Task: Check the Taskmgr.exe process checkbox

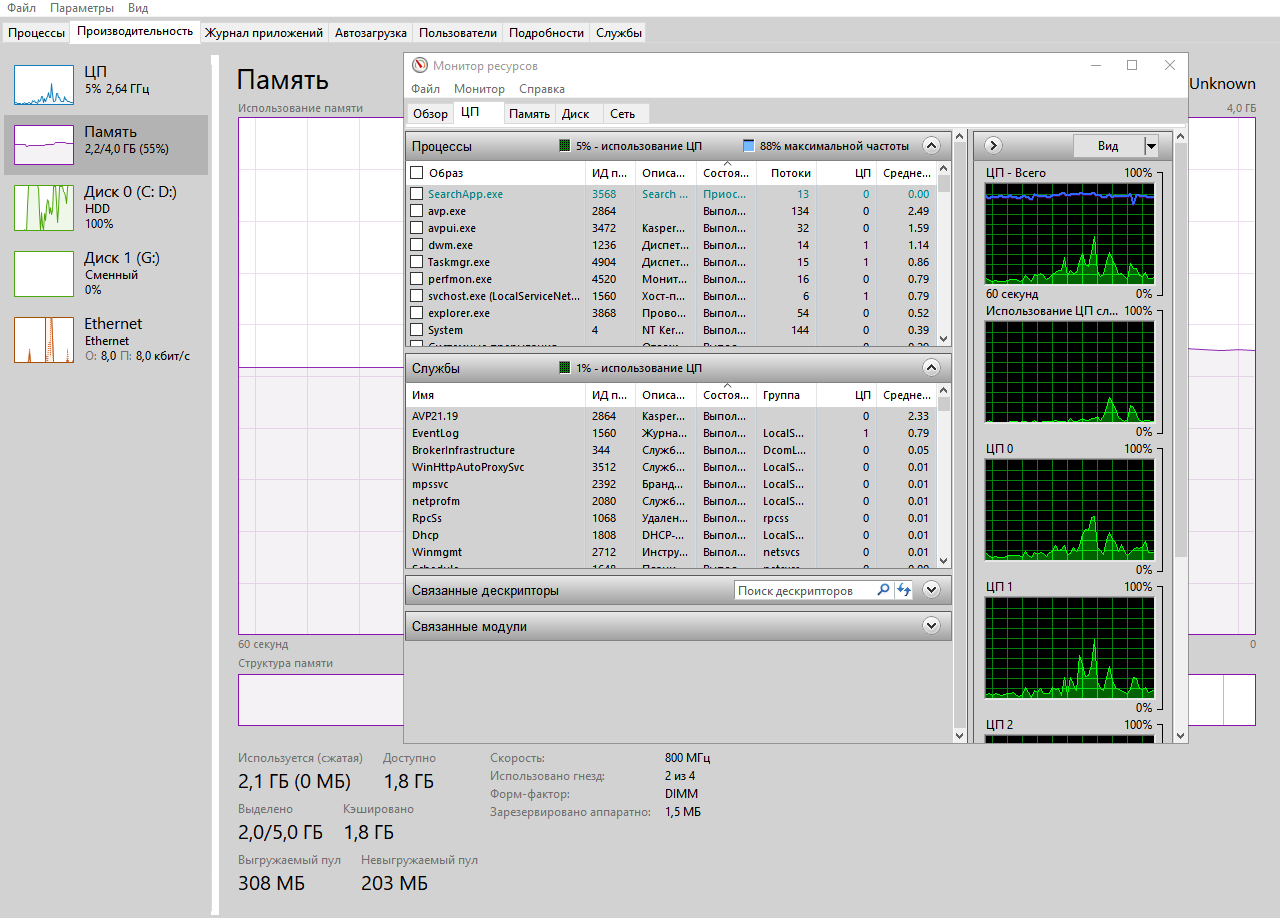Action: tap(417, 262)
